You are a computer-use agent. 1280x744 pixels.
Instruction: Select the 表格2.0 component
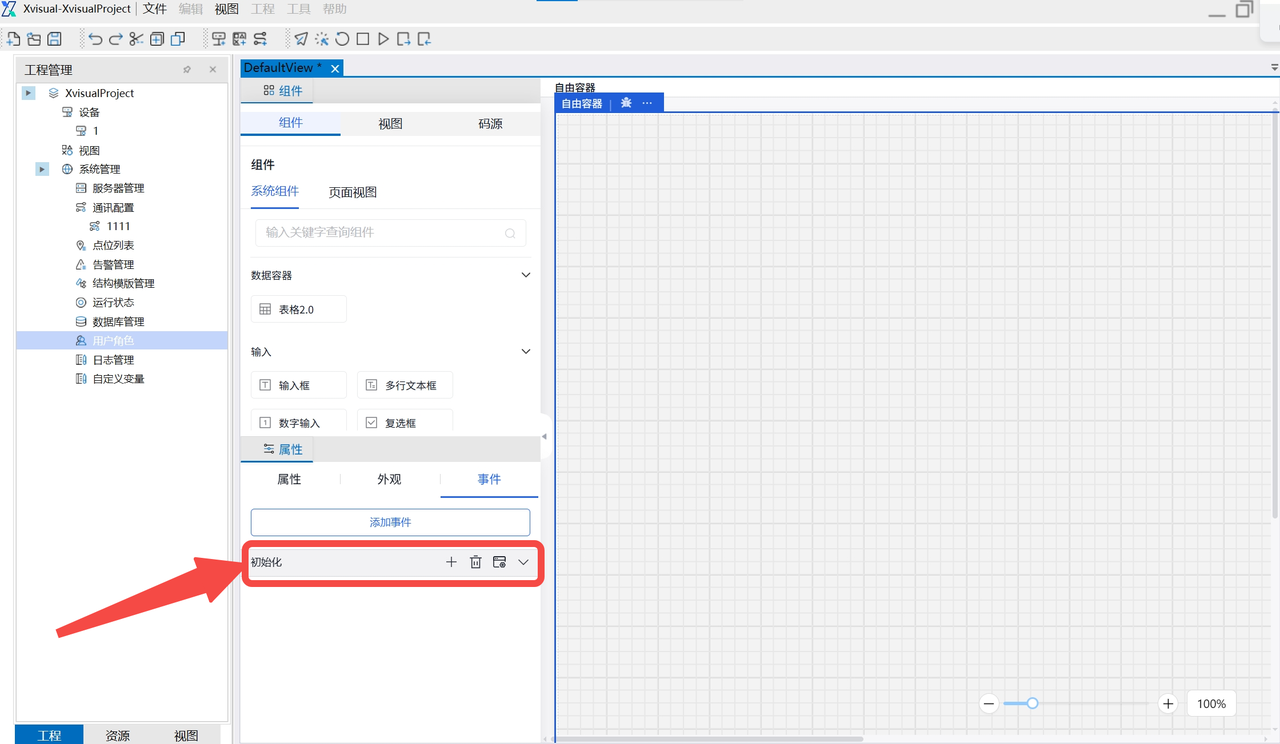coord(299,309)
